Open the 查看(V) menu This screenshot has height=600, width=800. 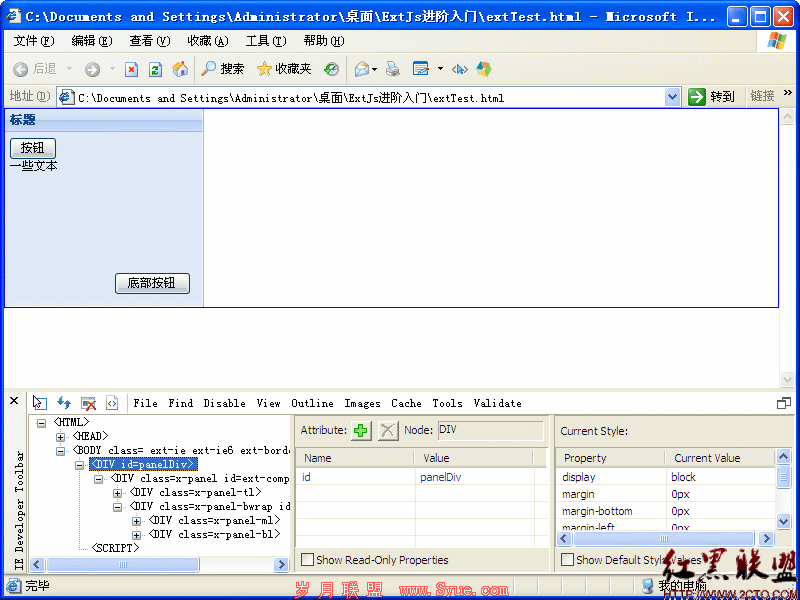[x=149, y=41]
